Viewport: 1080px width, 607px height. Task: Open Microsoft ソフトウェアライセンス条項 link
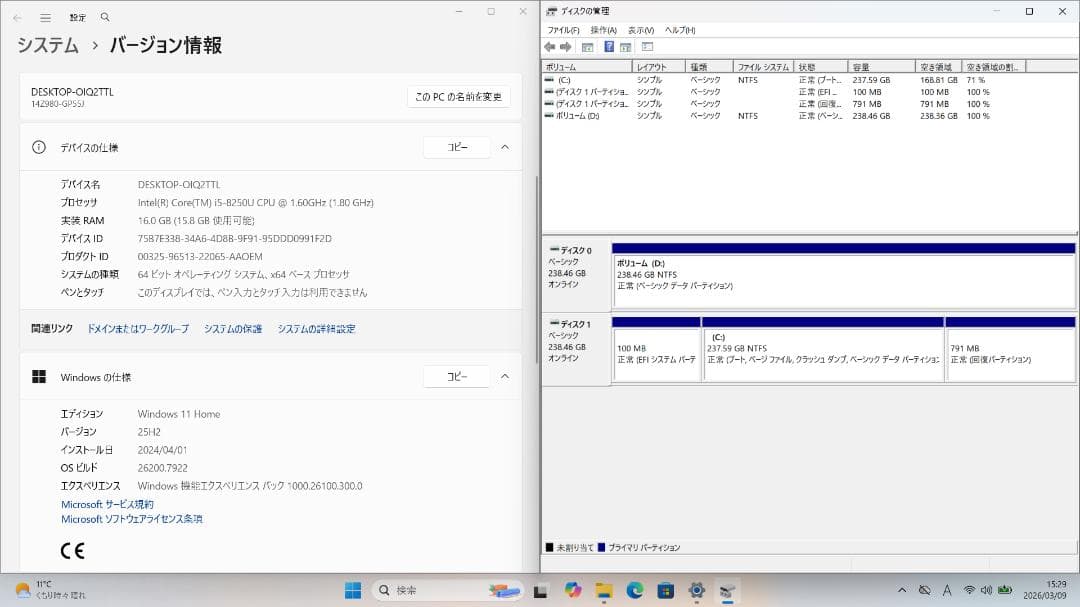coord(132,519)
